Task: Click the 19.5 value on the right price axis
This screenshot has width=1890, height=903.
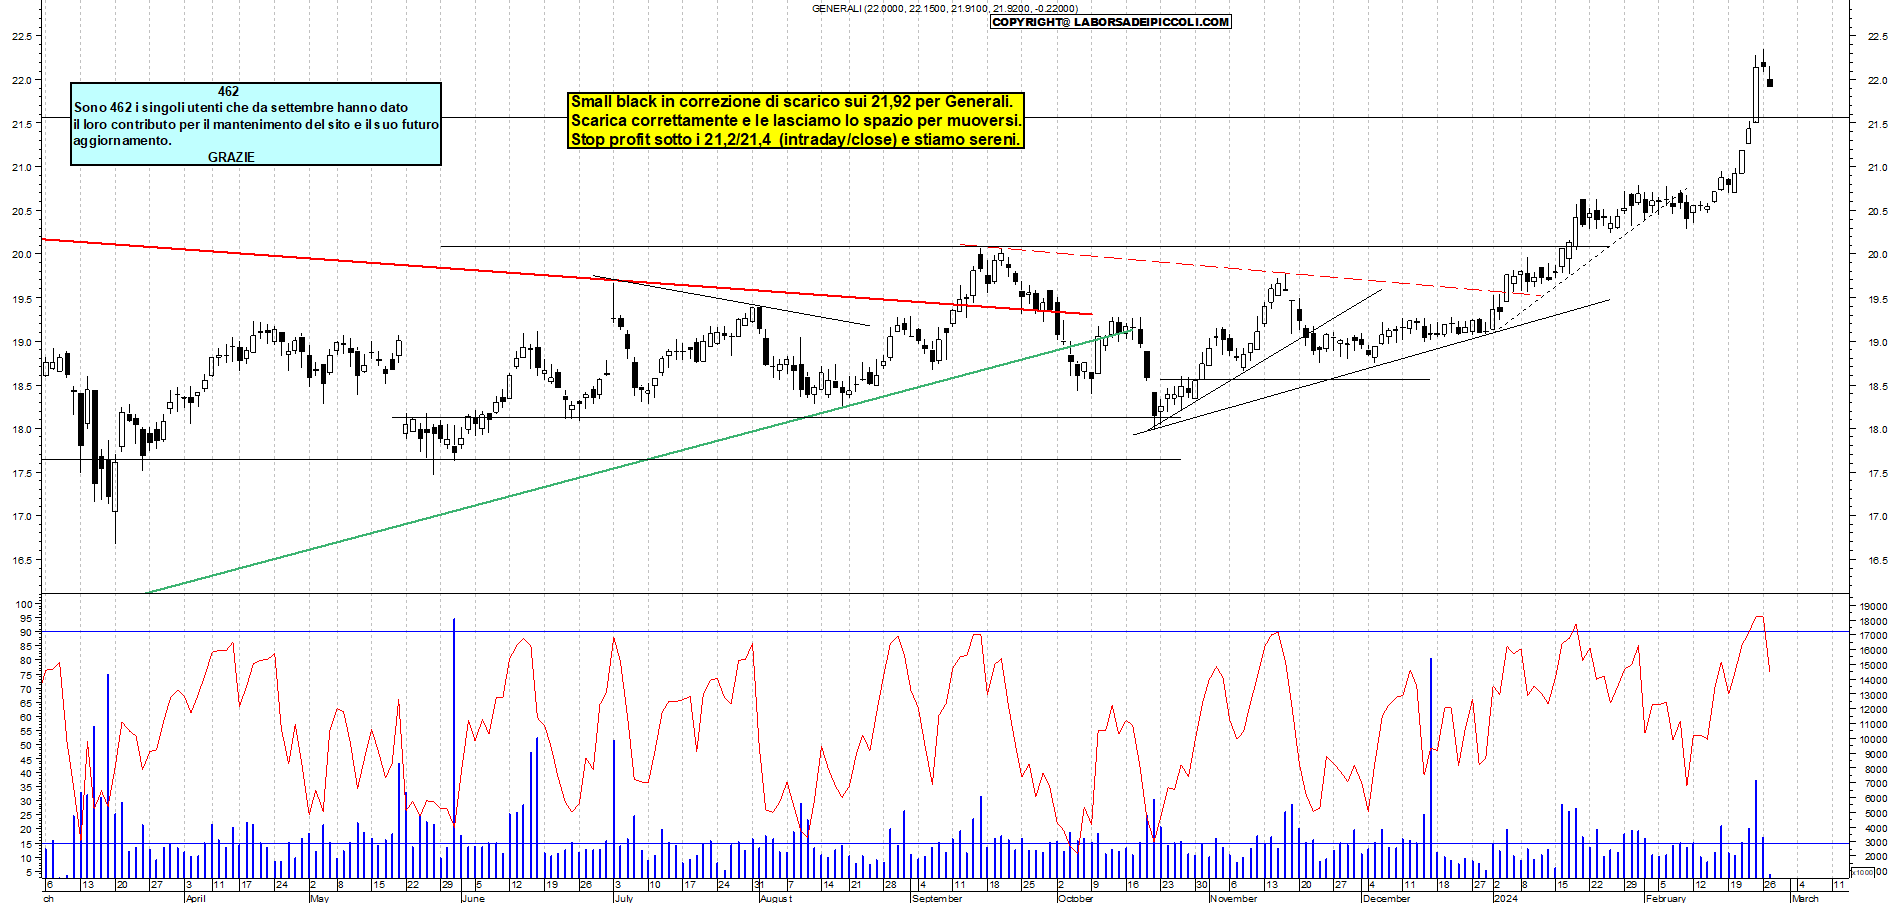Action: point(1877,299)
